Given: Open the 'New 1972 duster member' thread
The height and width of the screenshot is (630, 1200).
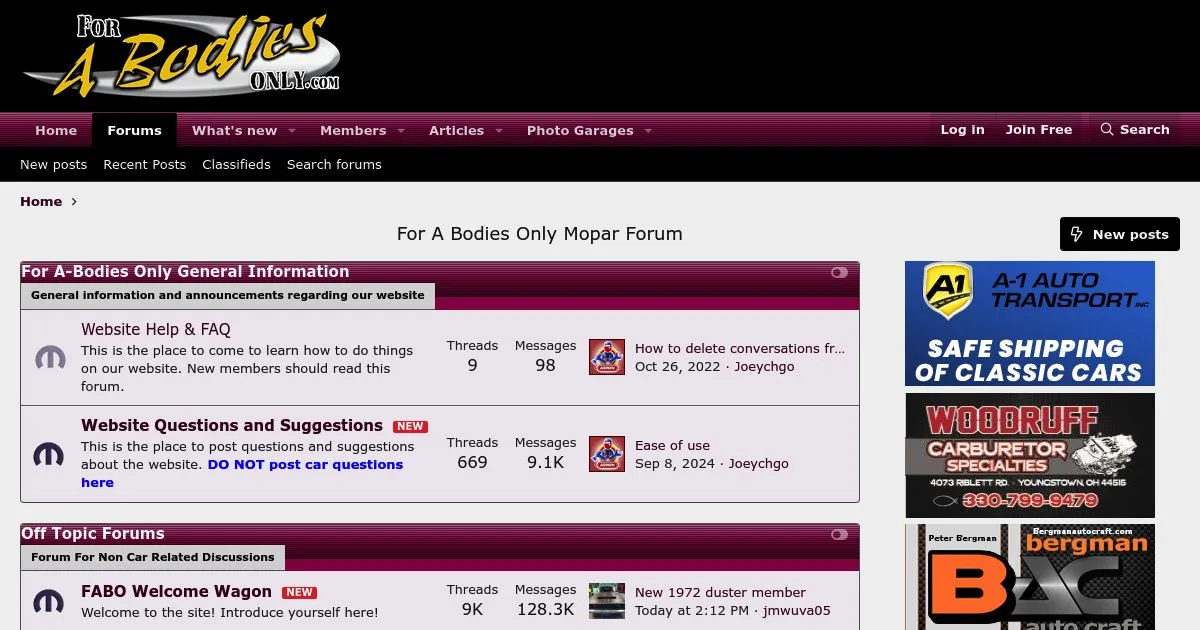Looking at the screenshot, I should [720, 592].
